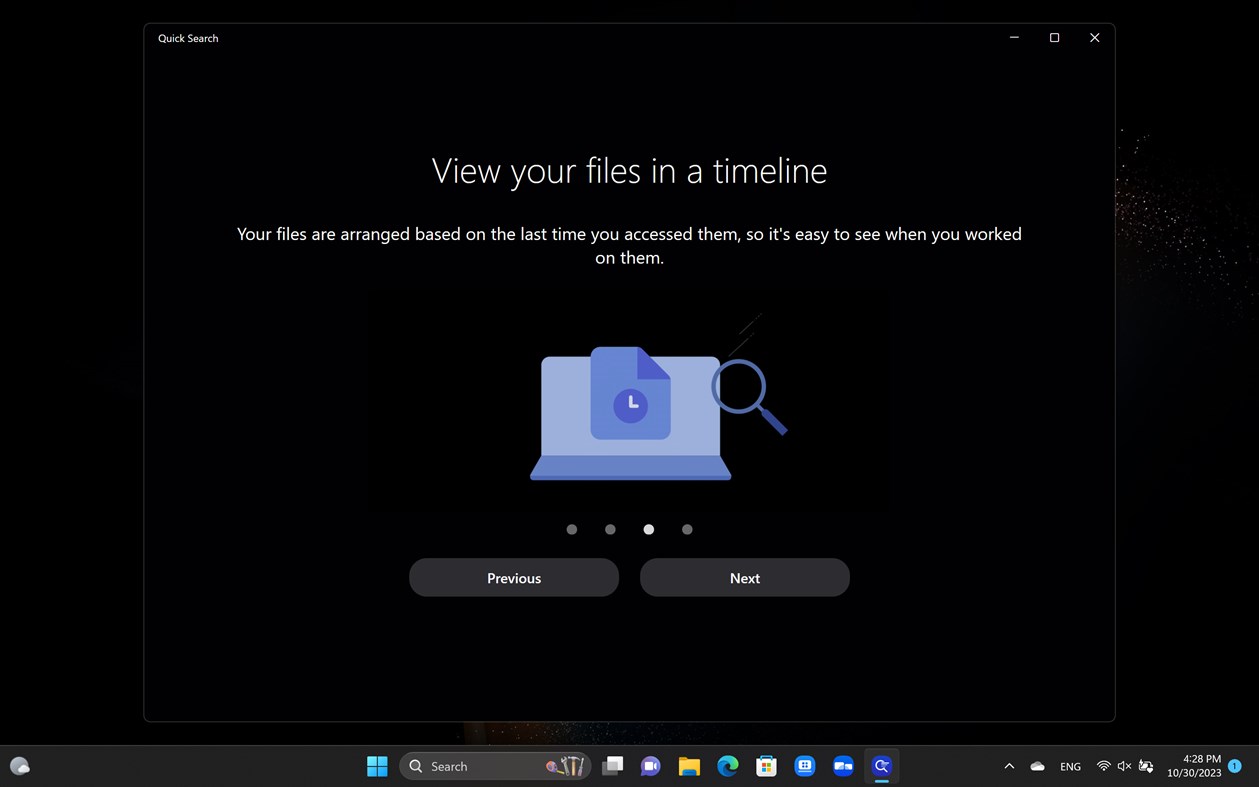
Task: Select the first slide indicator dot
Action: pos(571,529)
